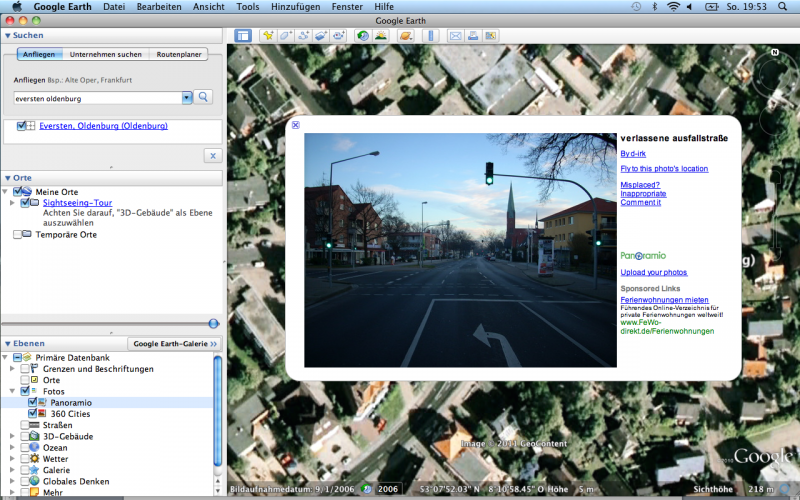Toggle the sidebar visibility icon
Image resolution: width=800 pixels, height=500 pixels.
click(x=243, y=36)
